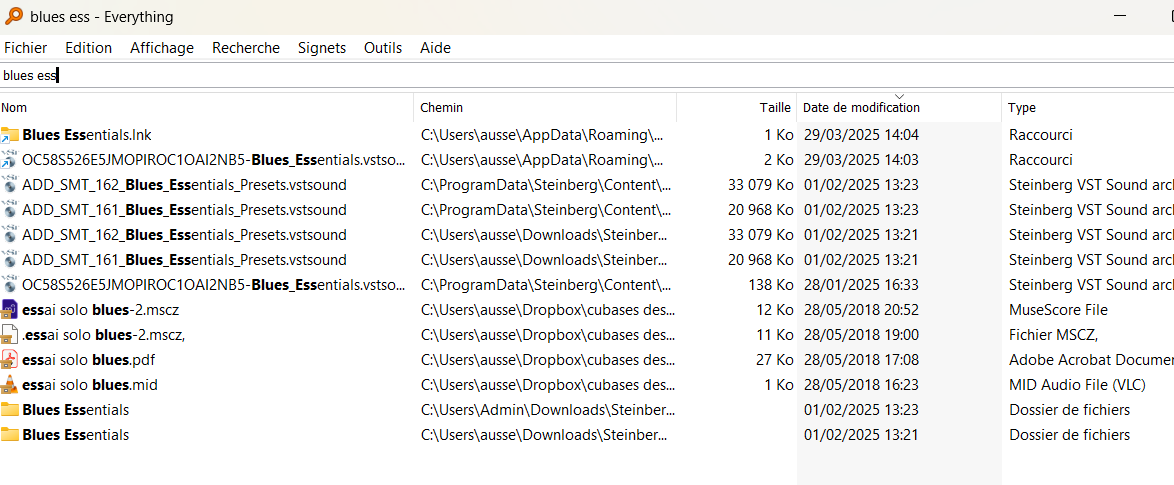Click icon of ADD_SMT_161 preset in Downloads
The width and height of the screenshot is (1174, 485).
pyautogui.click(x=10, y=260)
